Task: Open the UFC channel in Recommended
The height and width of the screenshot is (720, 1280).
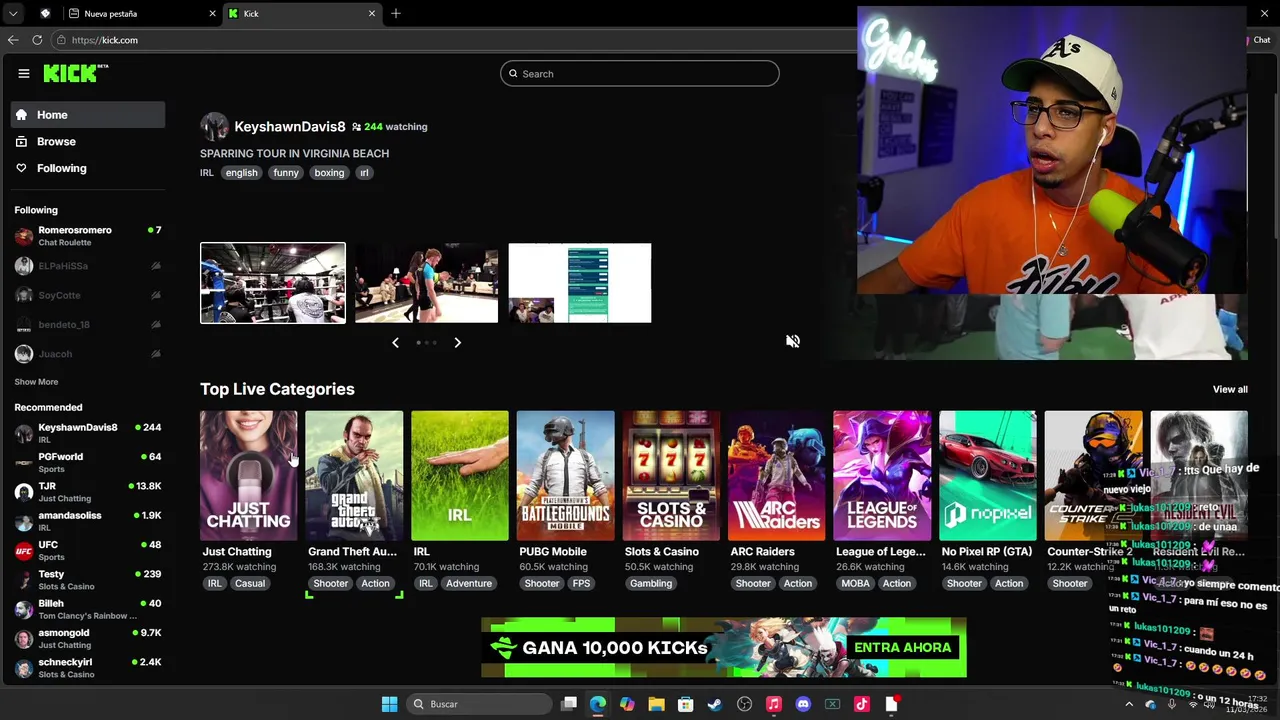Action: tap(88, 550)
